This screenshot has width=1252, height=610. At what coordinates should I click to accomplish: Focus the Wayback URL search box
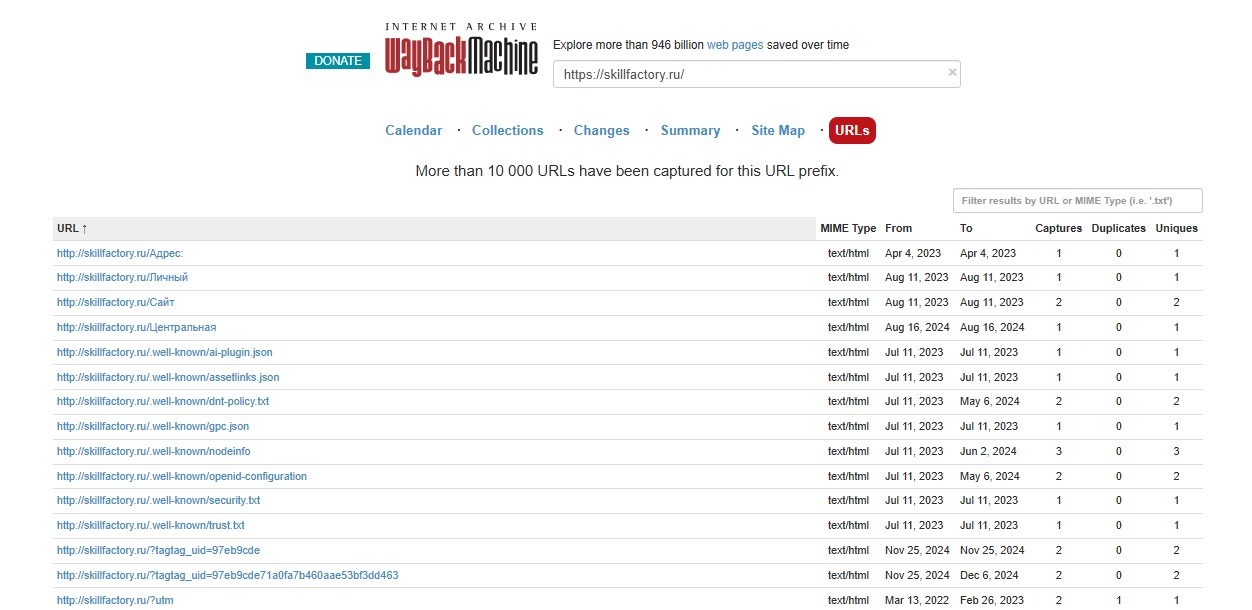click(x=750, y=74)
